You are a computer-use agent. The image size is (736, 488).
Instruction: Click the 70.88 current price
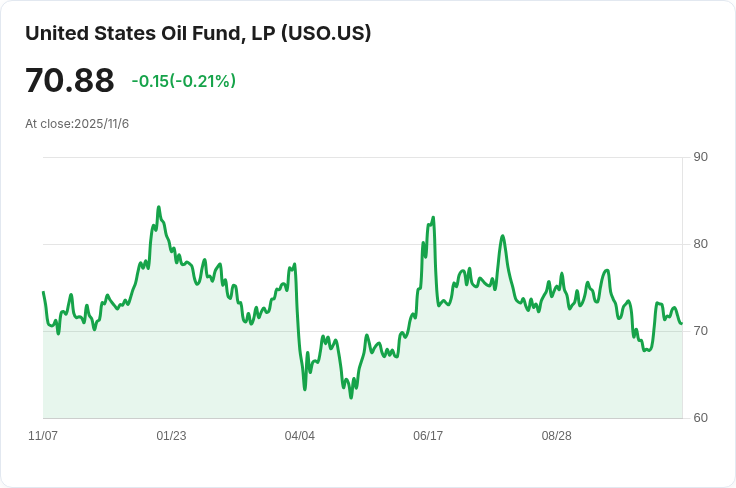(70, 80)
